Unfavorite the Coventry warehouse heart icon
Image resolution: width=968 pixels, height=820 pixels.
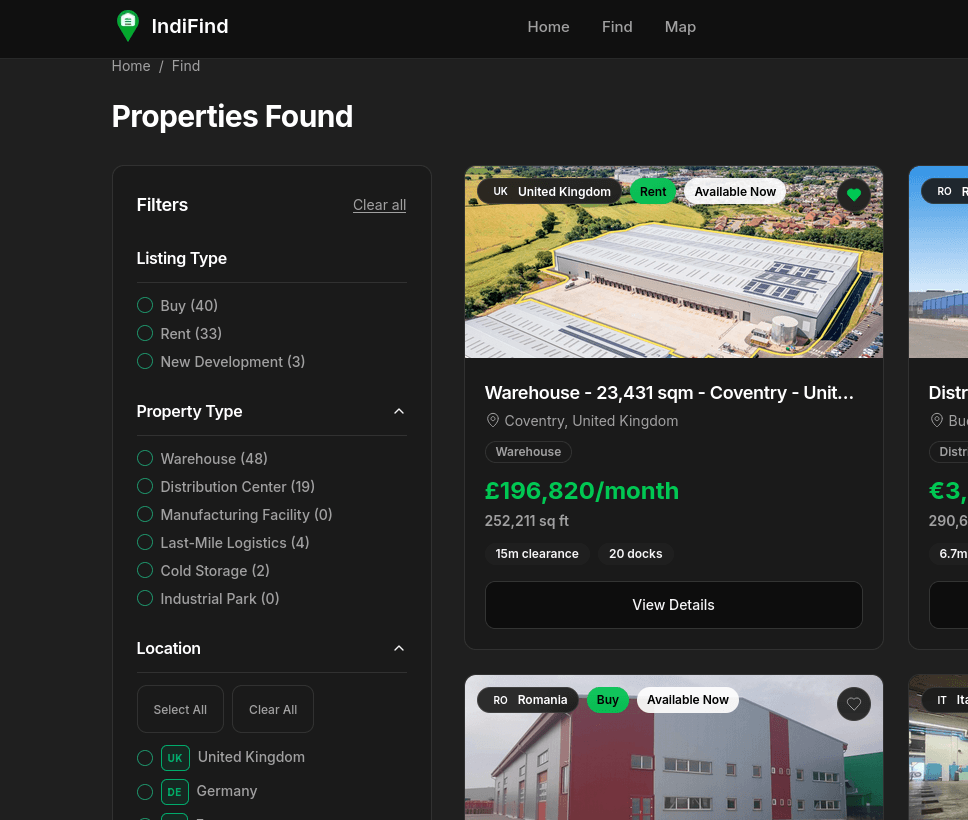854,195
